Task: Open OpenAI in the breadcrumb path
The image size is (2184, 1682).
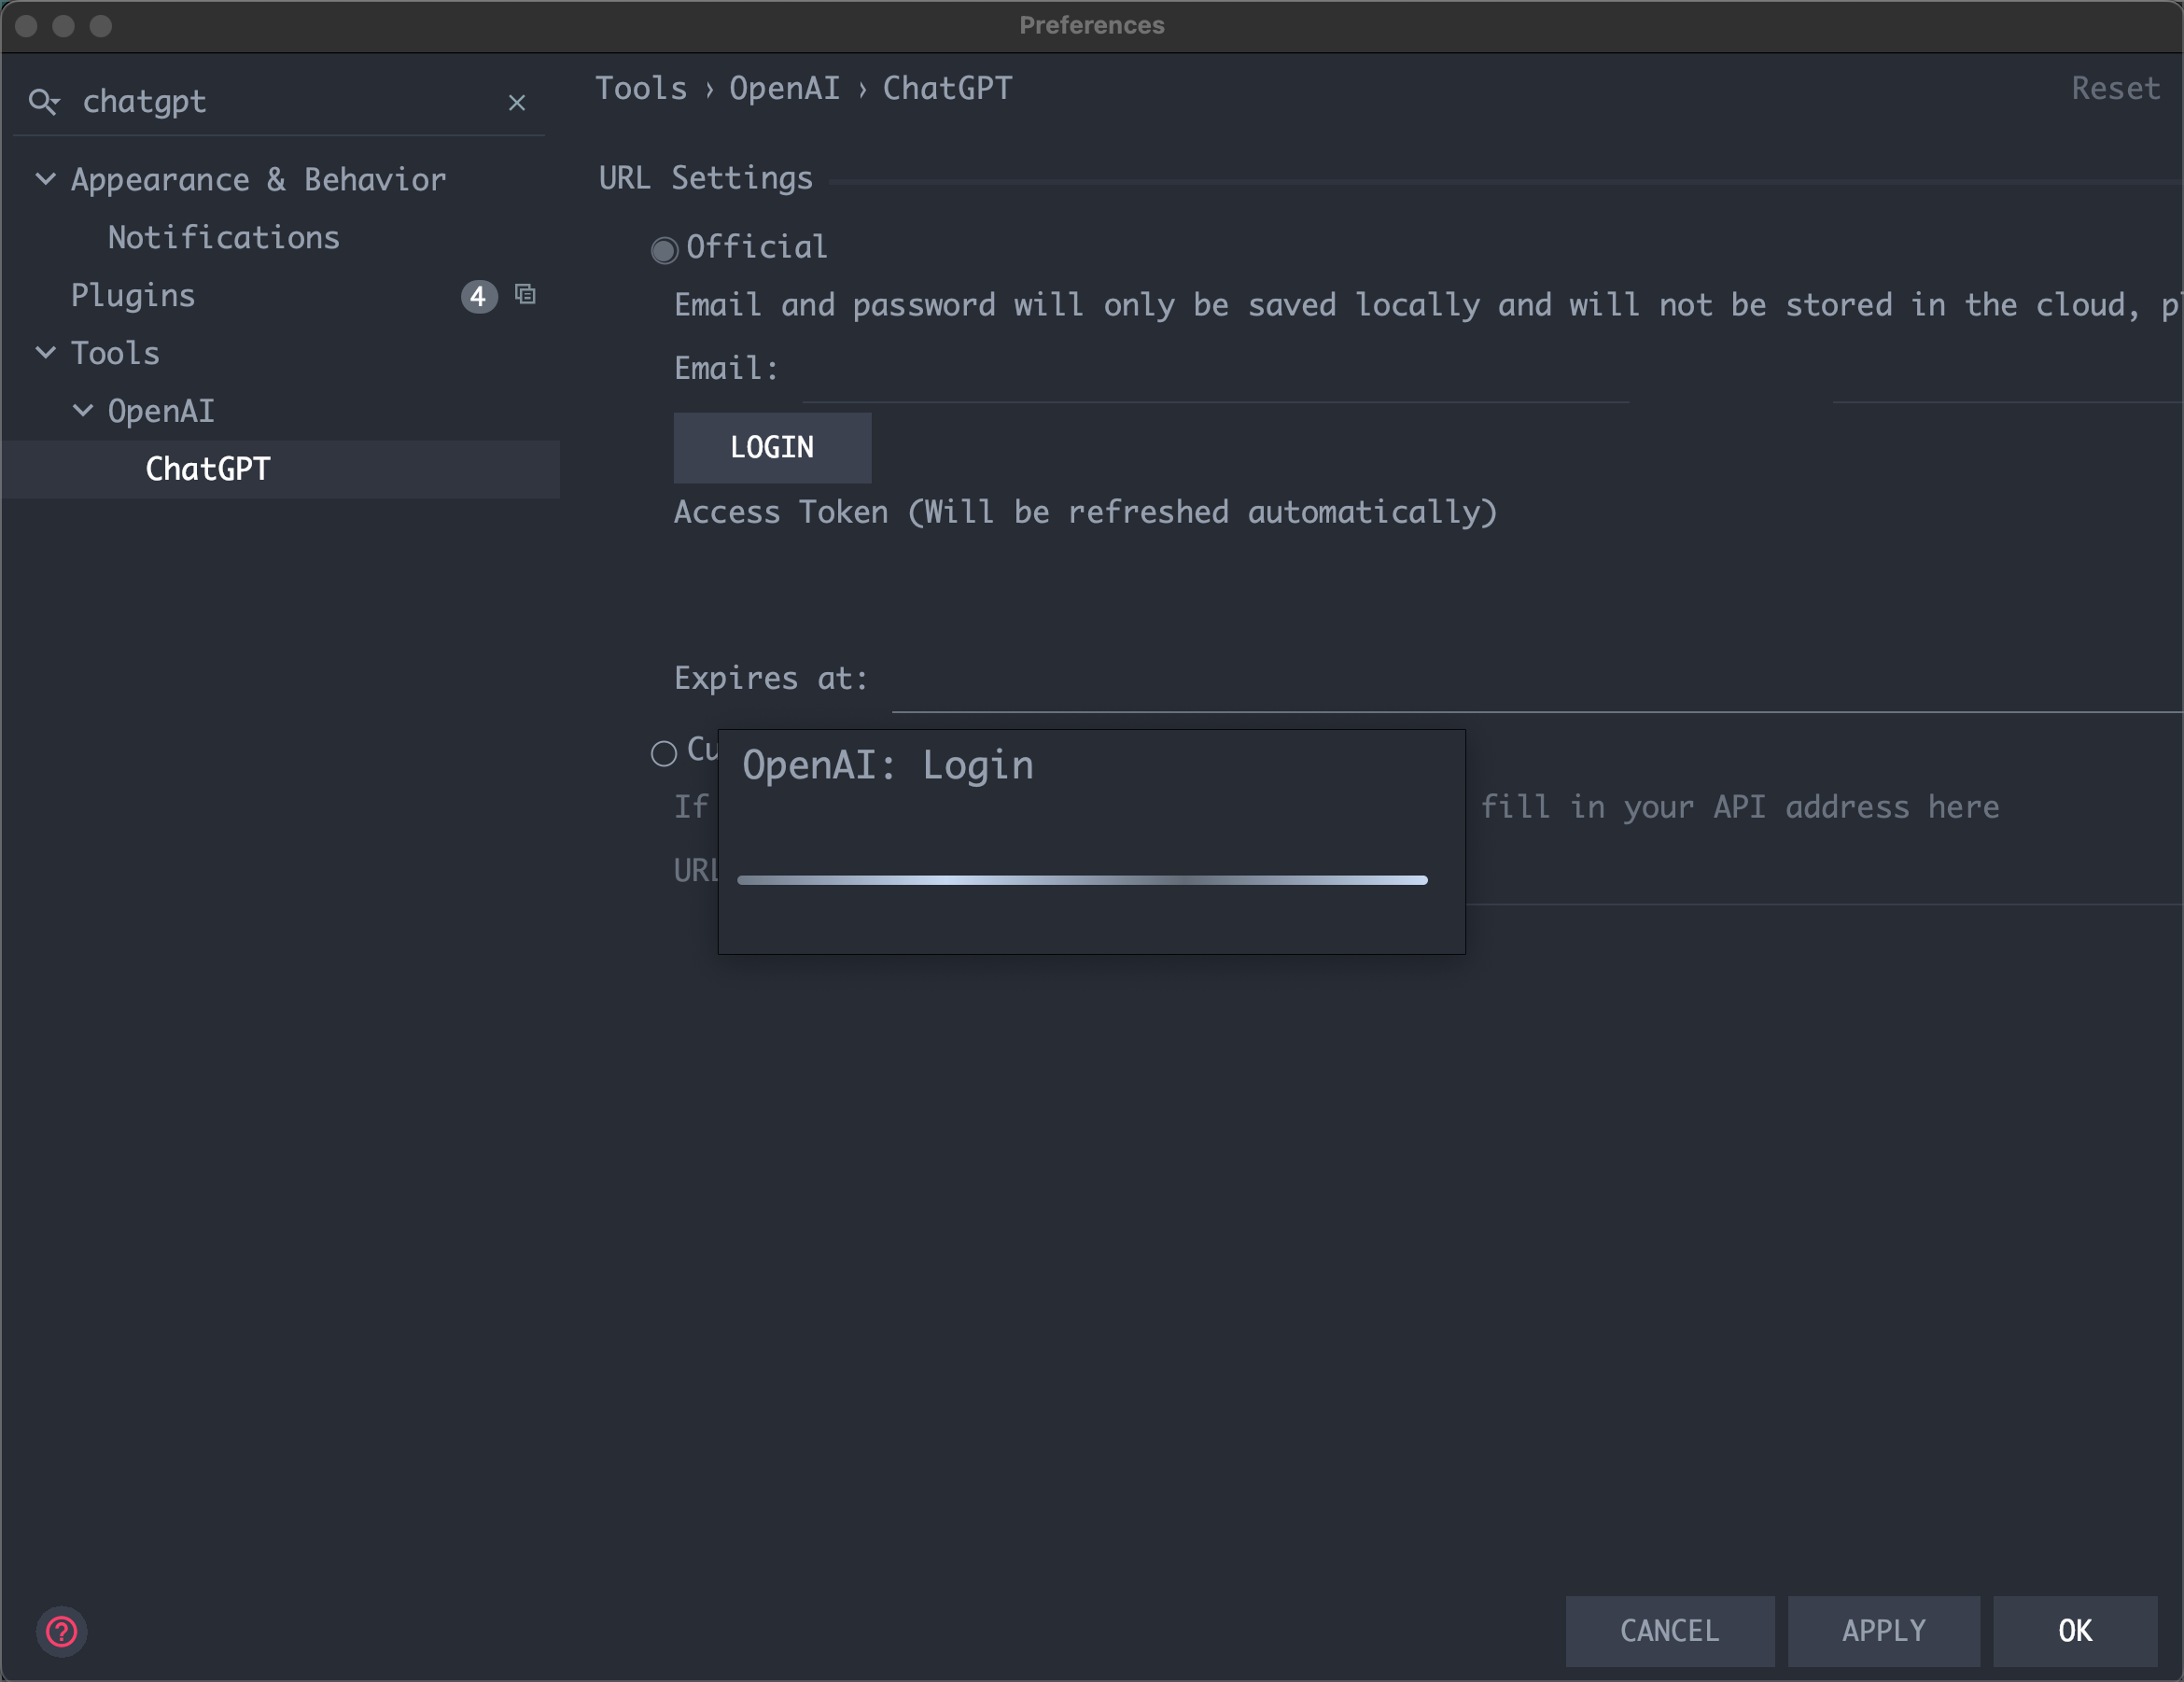Action: pos(784,88)
